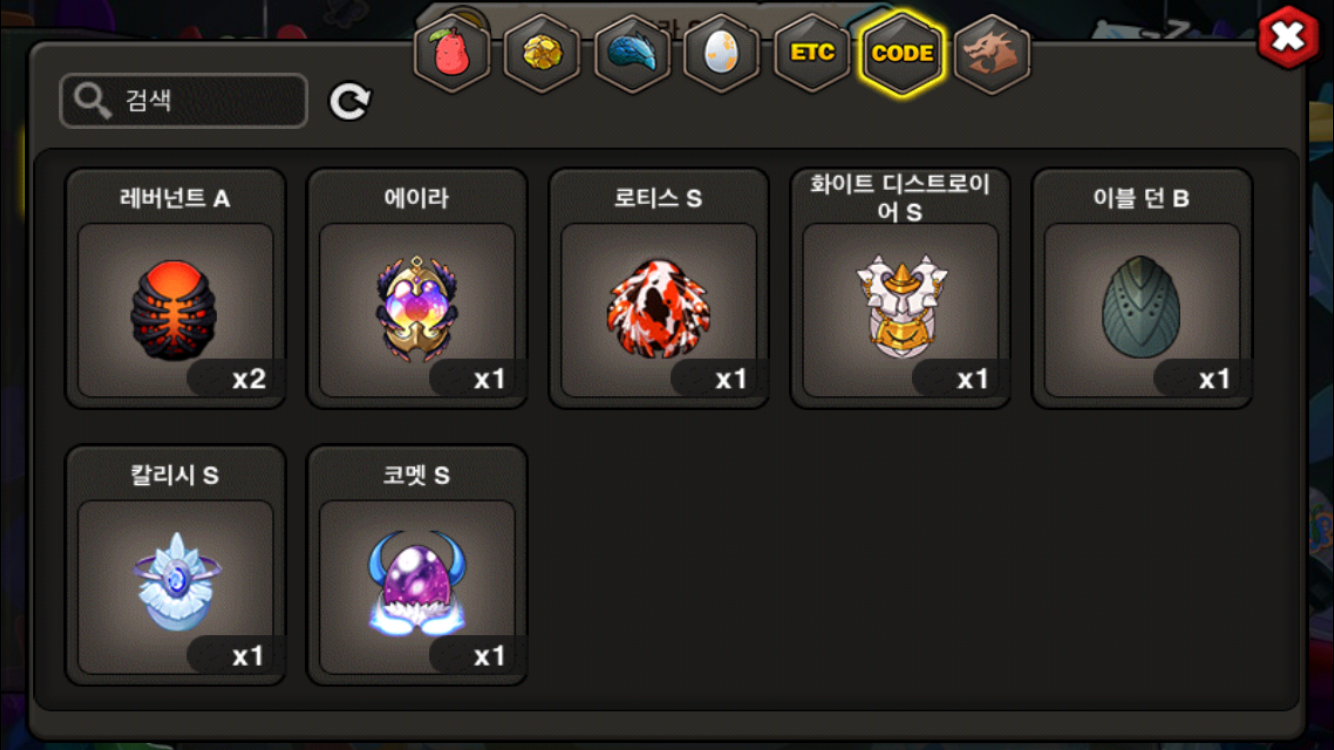The height and width of the screenshot is (750, 1334).
Task: Select the 화이트 디스트로이어 S egg
Action: tap(901, 288)
